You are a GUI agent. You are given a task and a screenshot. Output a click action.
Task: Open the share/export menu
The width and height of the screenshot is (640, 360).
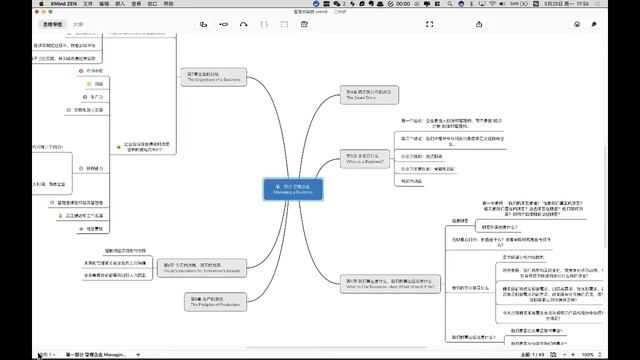coord(479,24)
